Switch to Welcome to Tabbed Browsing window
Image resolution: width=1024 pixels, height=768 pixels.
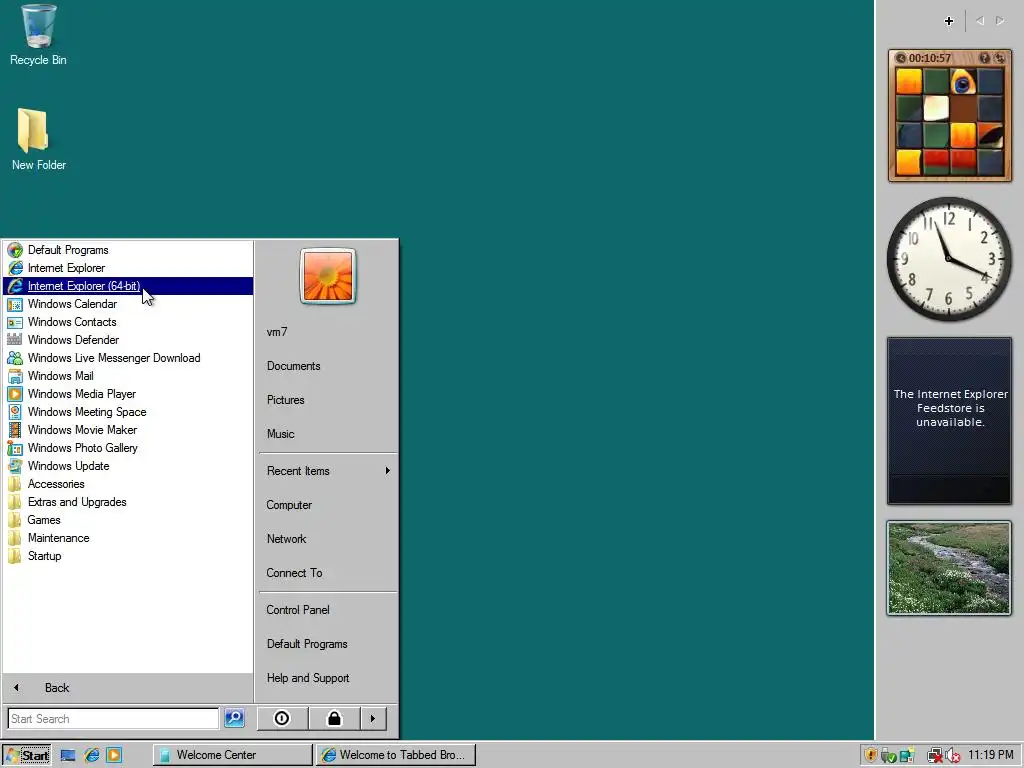(396, 755)
